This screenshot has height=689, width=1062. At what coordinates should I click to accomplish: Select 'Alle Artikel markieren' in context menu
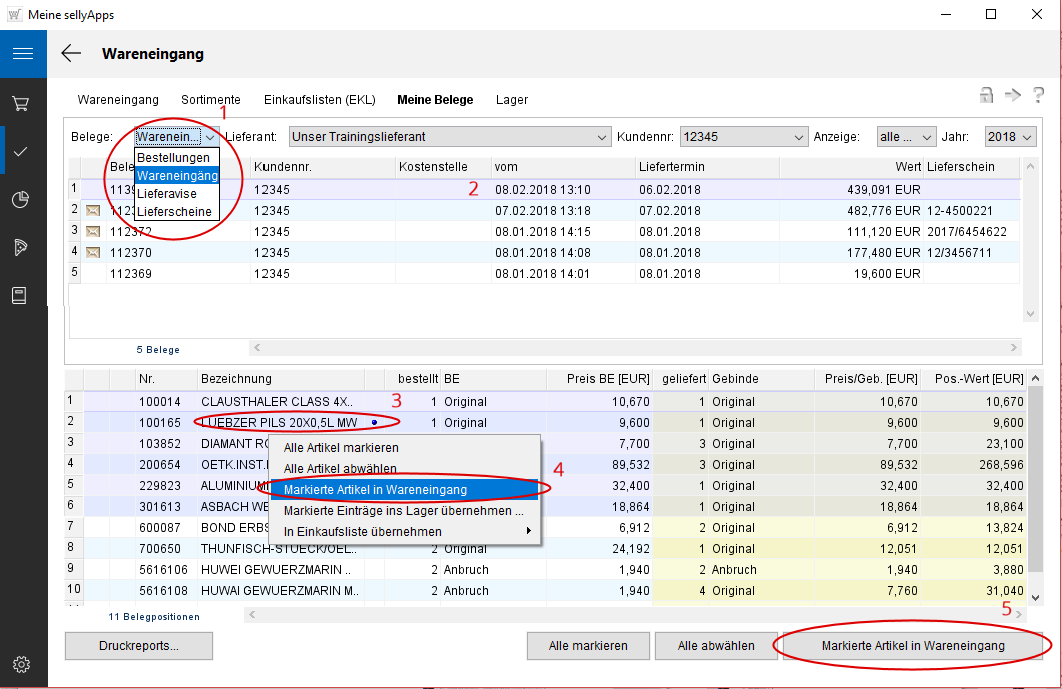341,448
